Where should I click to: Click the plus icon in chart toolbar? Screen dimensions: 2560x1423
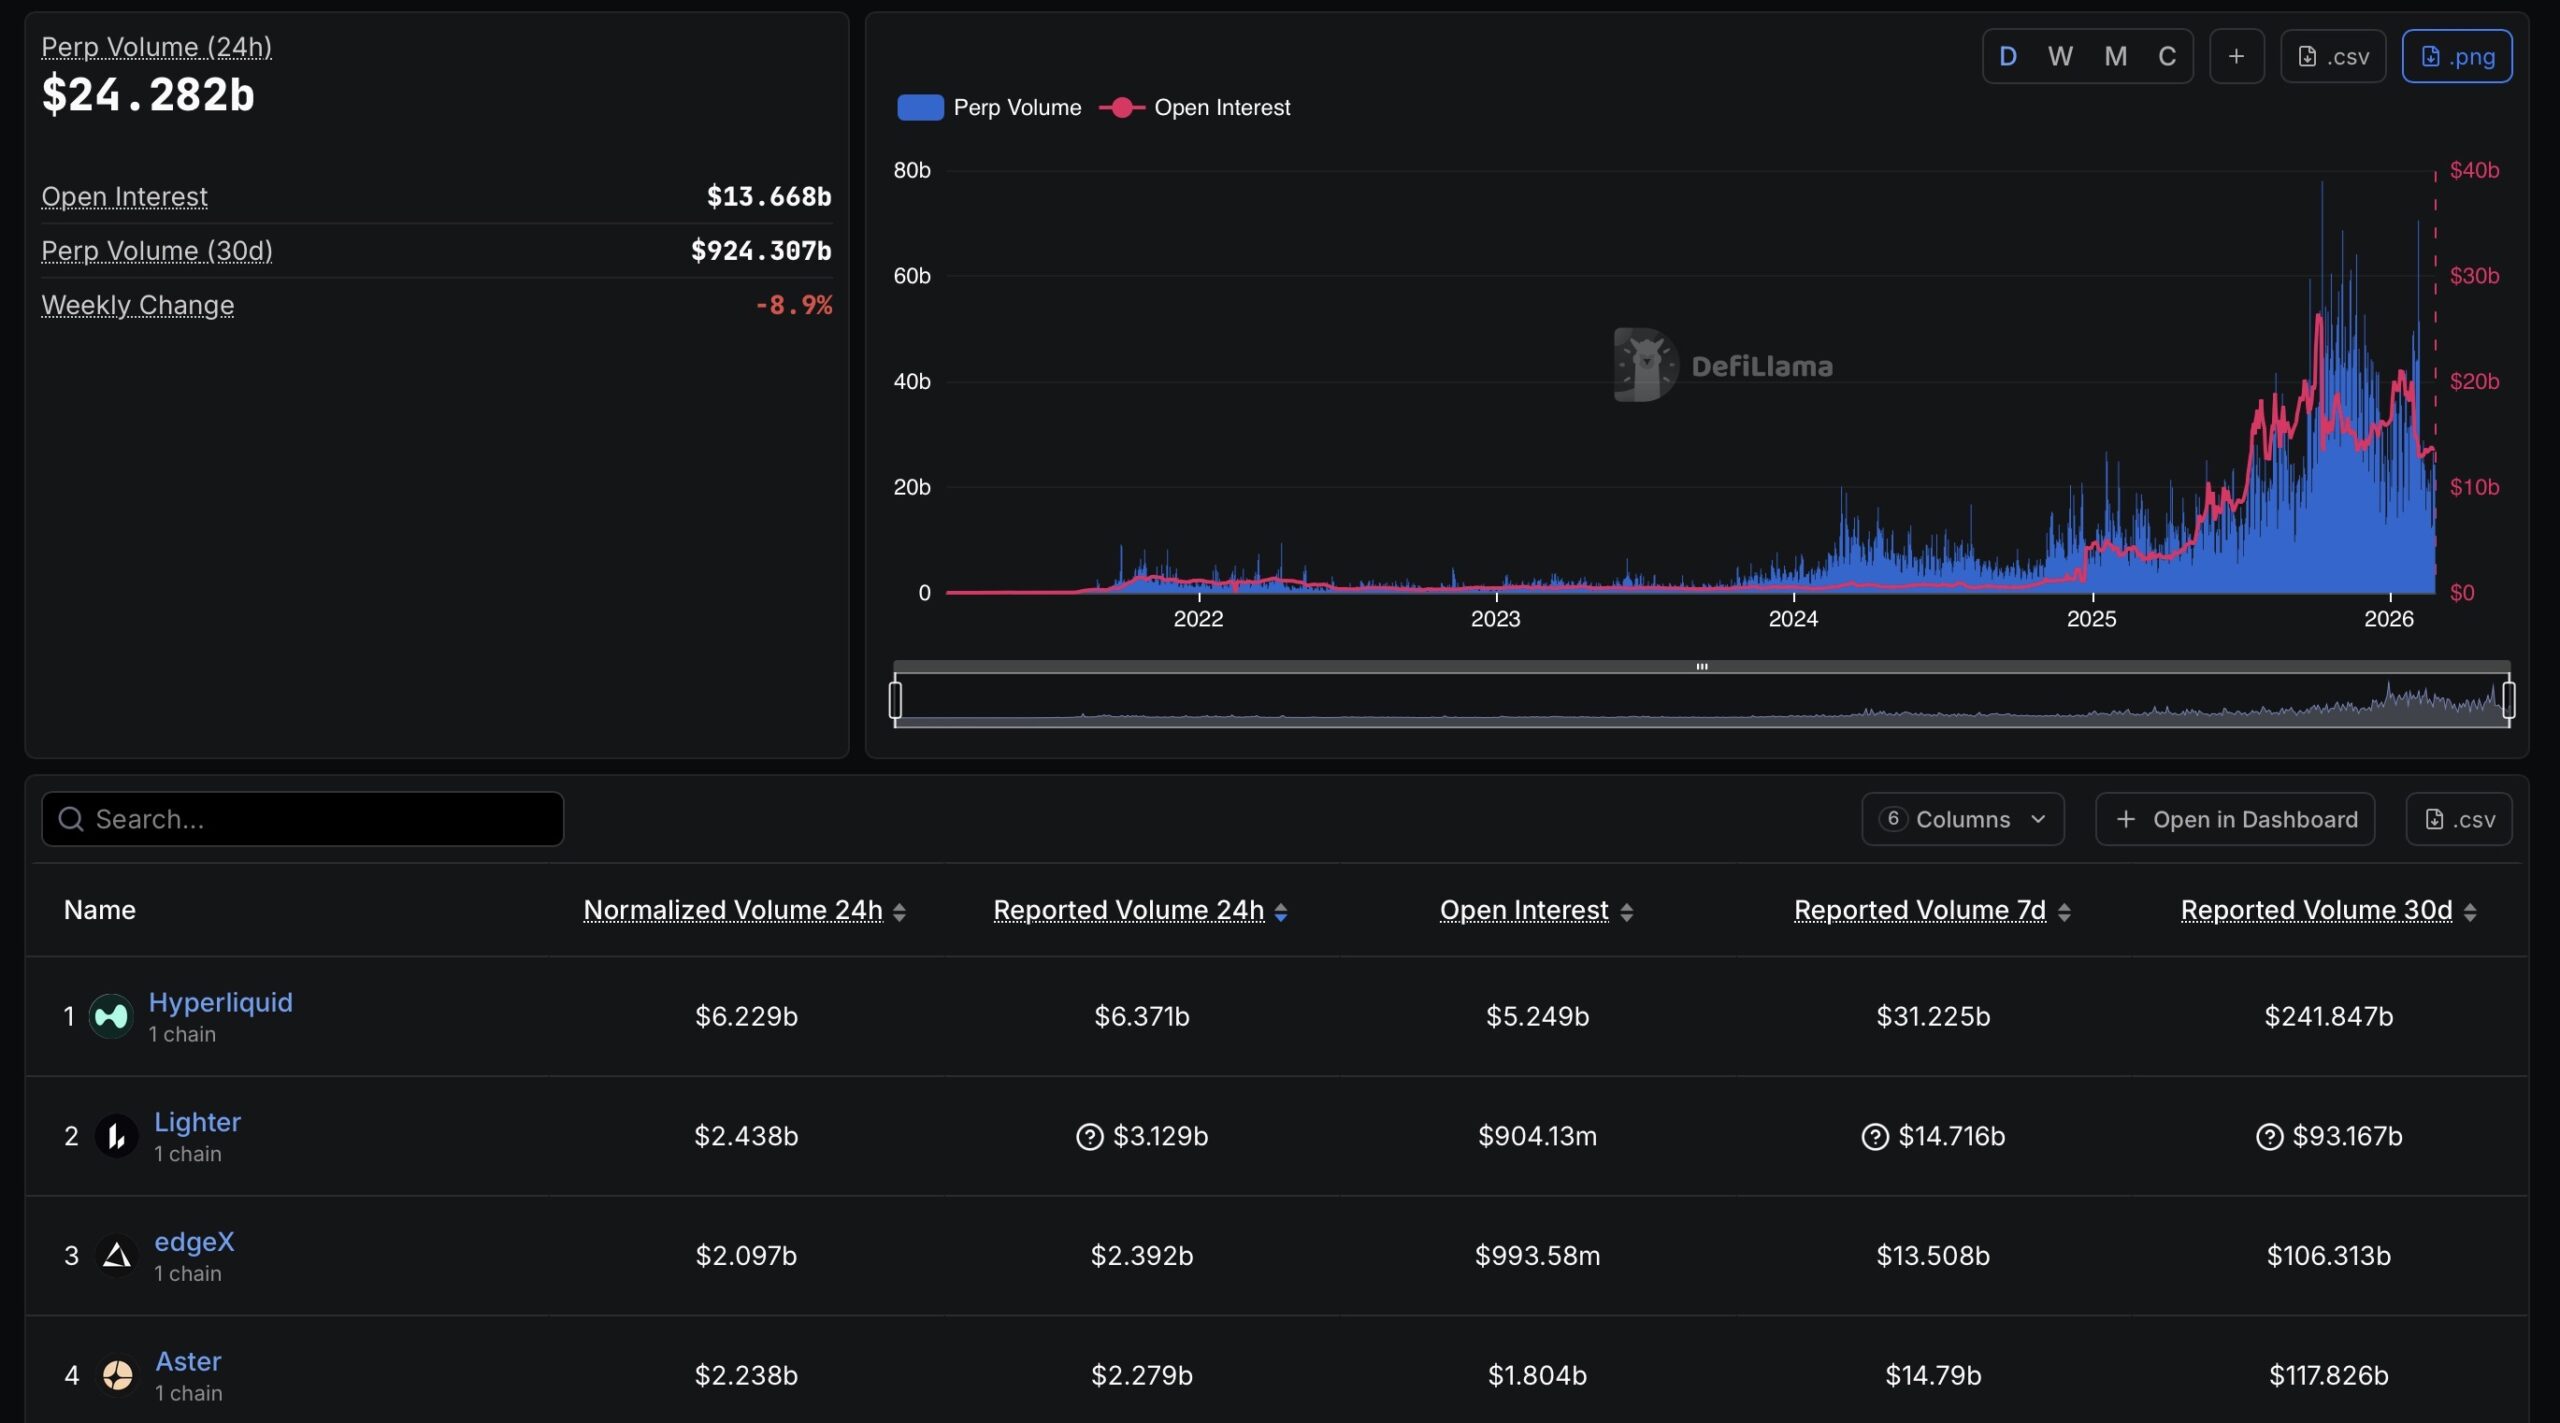[x=2236, y=57]
